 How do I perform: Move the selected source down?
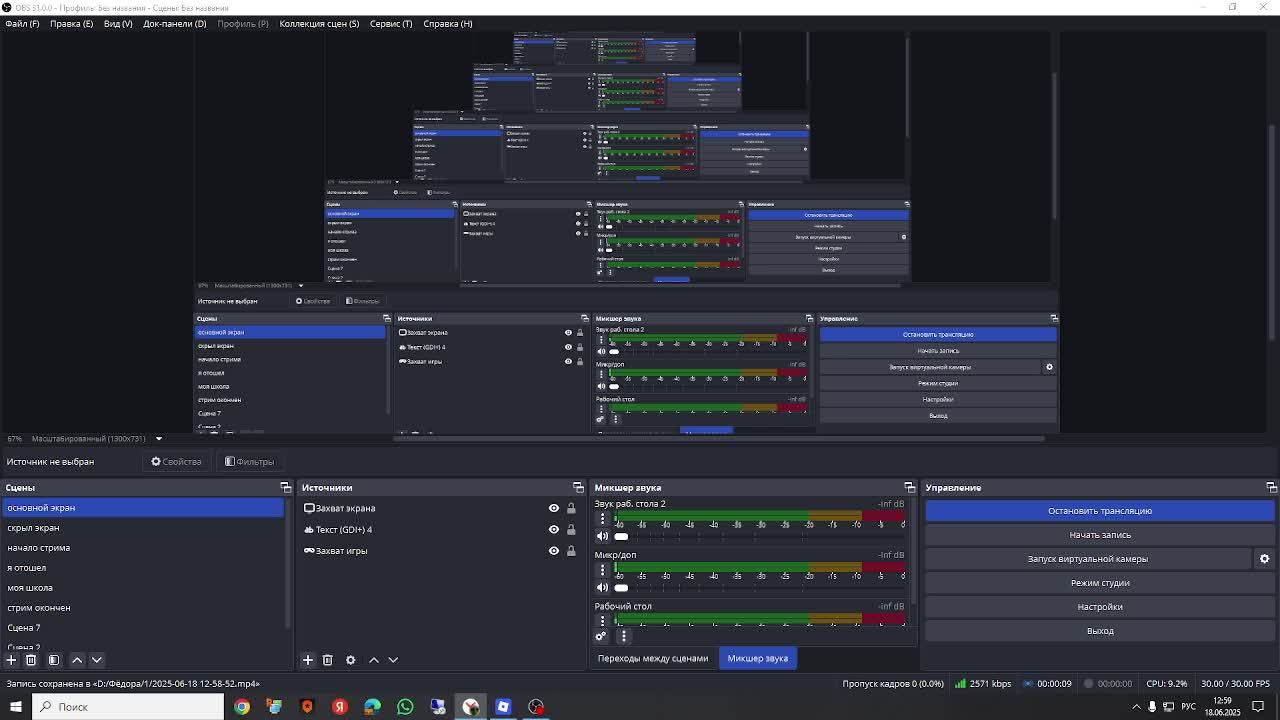pyautogui.click(x=393, y=660)
